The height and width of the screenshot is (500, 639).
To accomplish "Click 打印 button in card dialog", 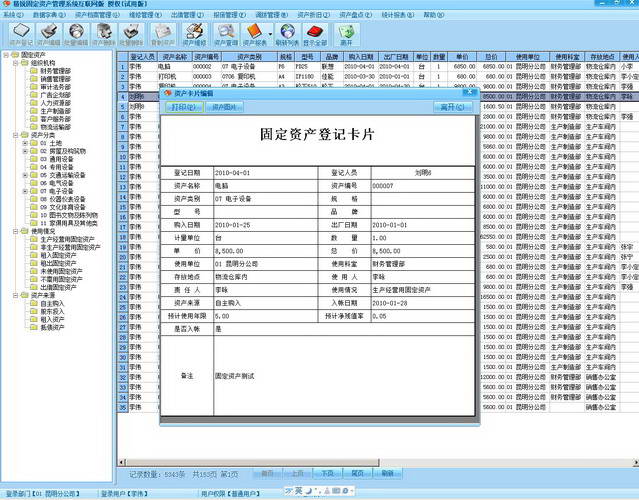I will 184,107.
